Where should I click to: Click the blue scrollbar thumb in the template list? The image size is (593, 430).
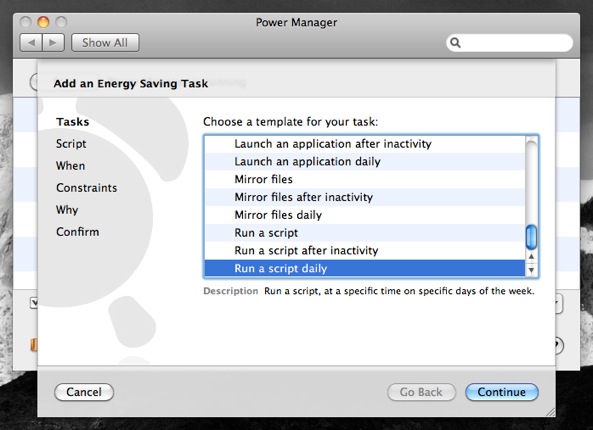531,237
